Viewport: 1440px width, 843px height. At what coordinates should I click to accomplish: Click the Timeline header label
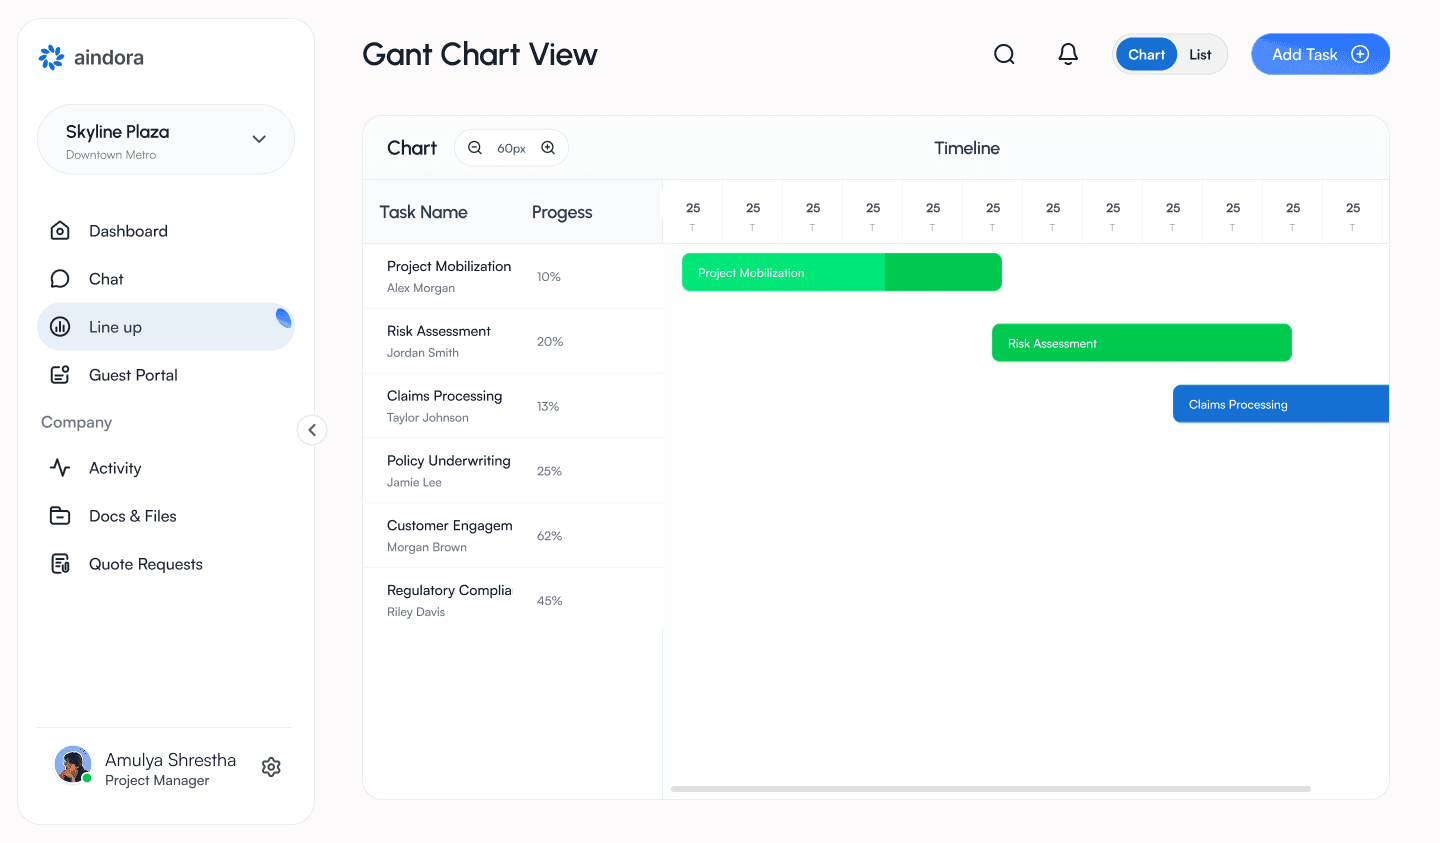[x=967, y=148]
